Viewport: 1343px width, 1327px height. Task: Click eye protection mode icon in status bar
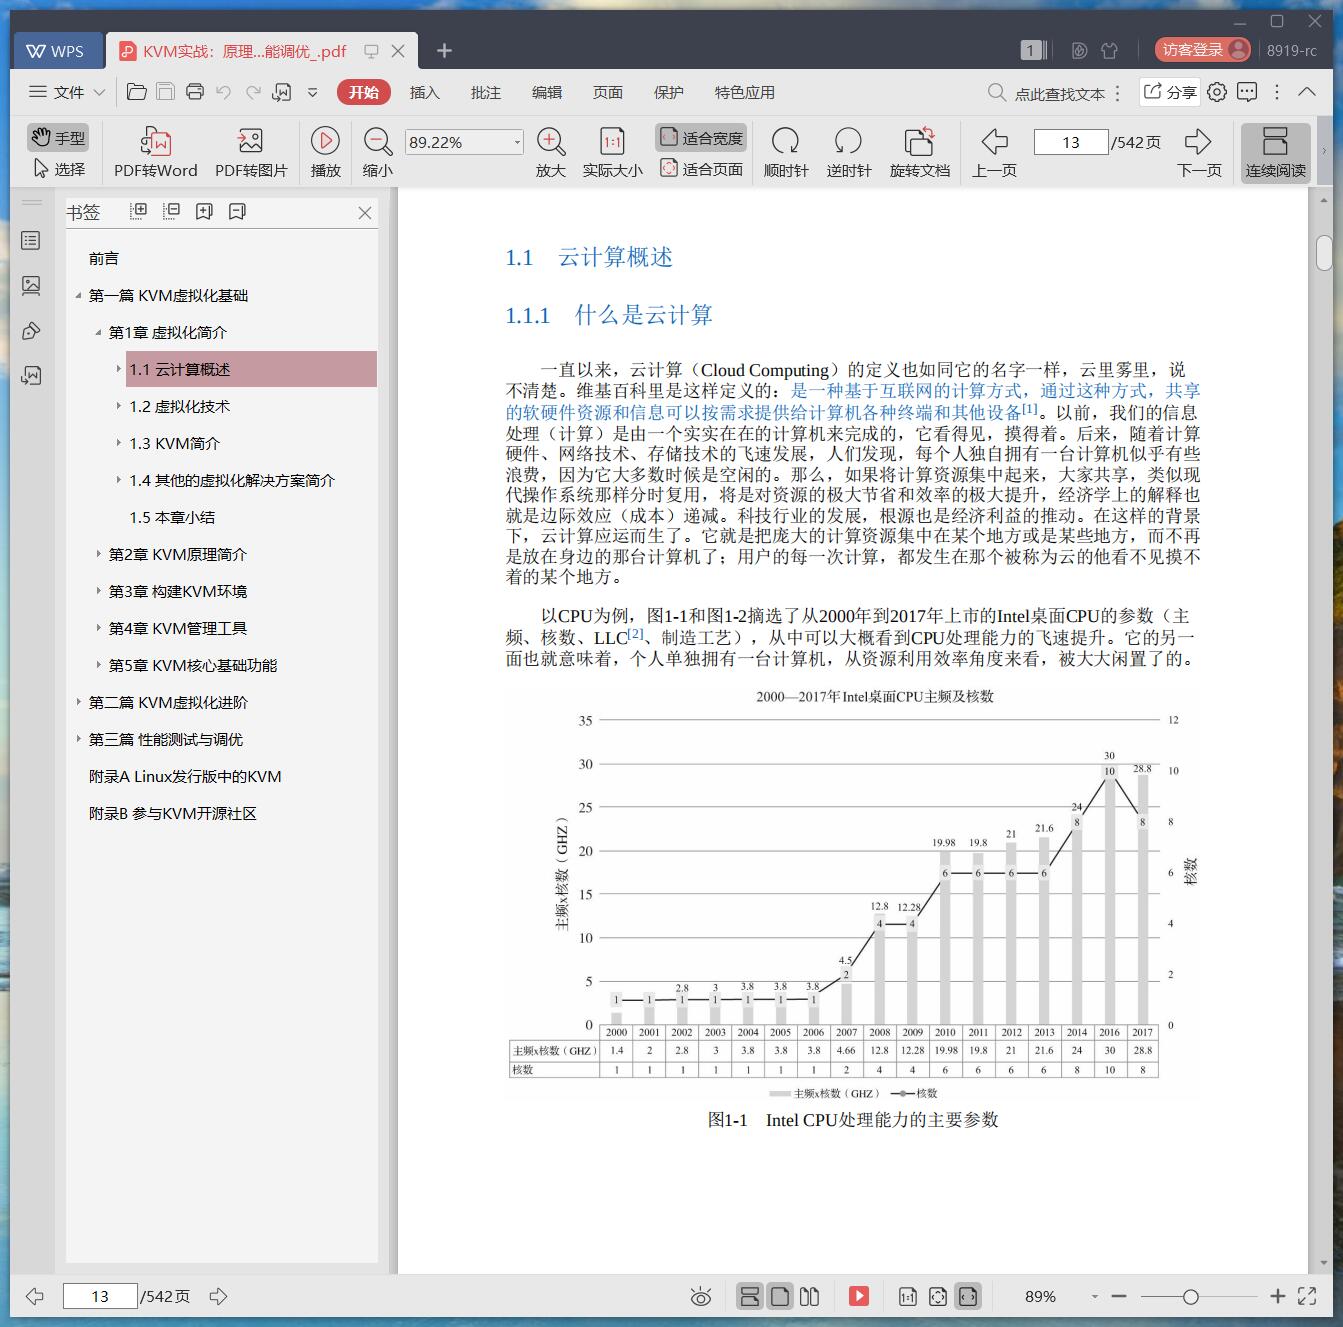point(701,1297)
